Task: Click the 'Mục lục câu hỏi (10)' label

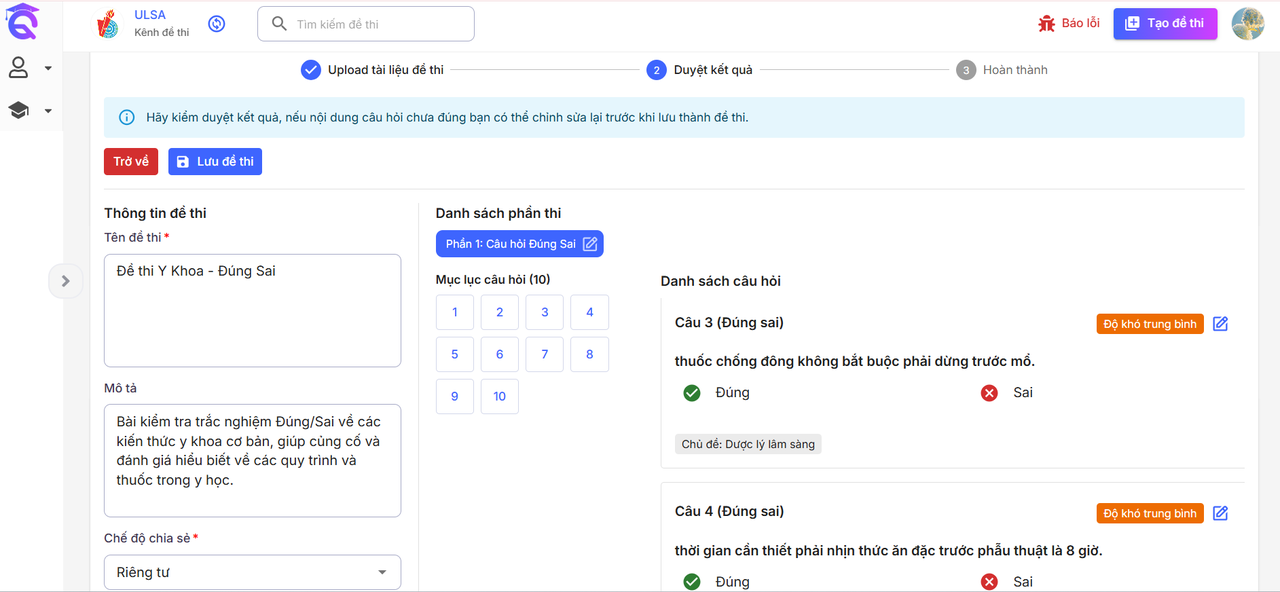Action: (x=493, y=279)
